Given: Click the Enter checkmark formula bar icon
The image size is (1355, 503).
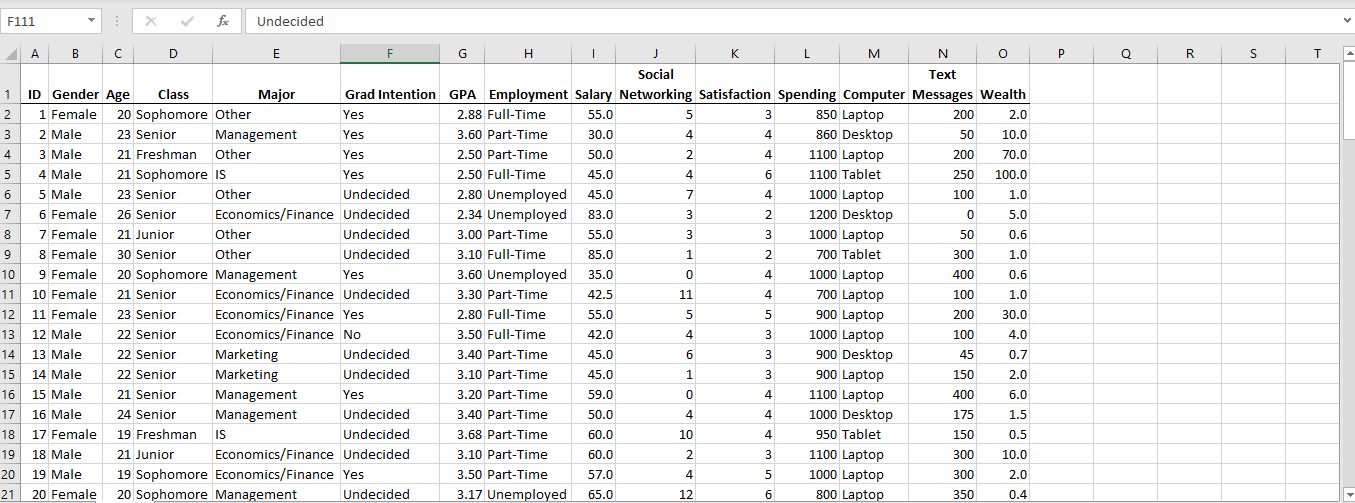Looking at the screenshot, I should pyautogui.click(x=187, y=21).
